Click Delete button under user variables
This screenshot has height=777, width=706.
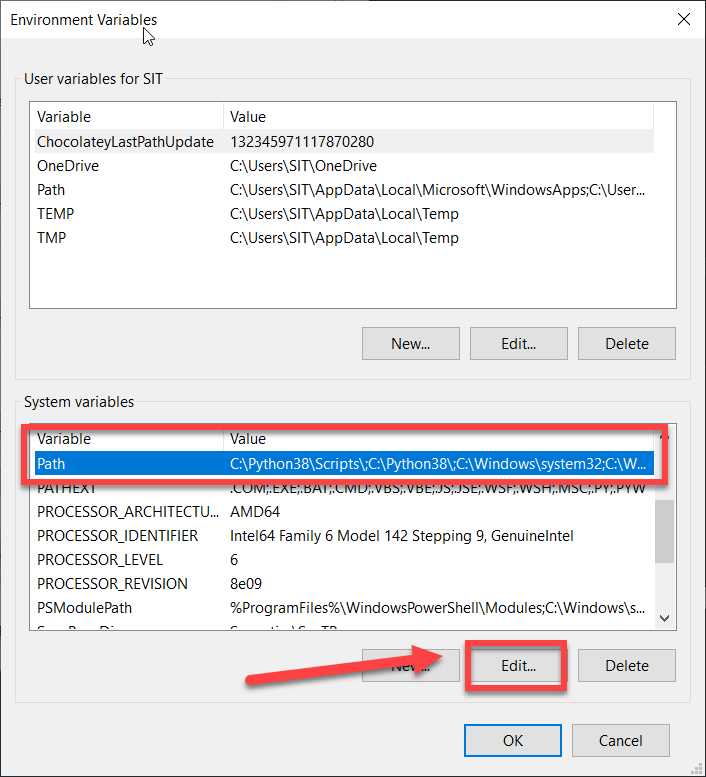coord(627,343)
